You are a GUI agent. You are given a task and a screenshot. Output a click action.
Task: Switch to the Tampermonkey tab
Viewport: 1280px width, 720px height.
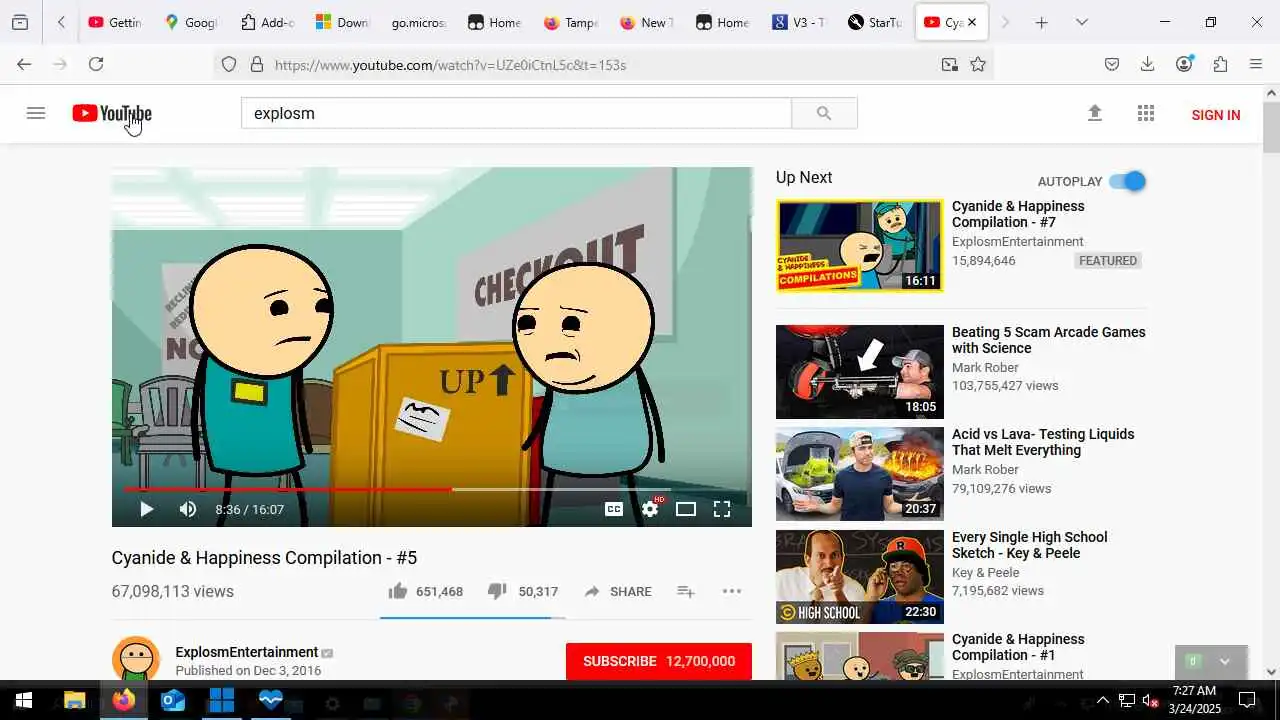click(571, 22)
